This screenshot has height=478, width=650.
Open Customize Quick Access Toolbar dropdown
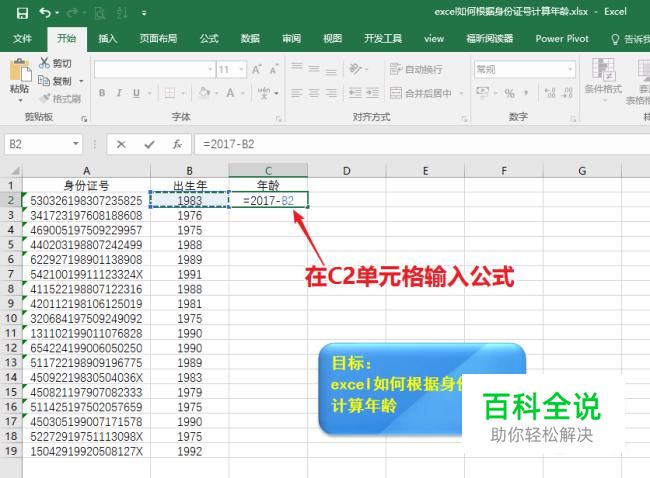pos(144,13)
